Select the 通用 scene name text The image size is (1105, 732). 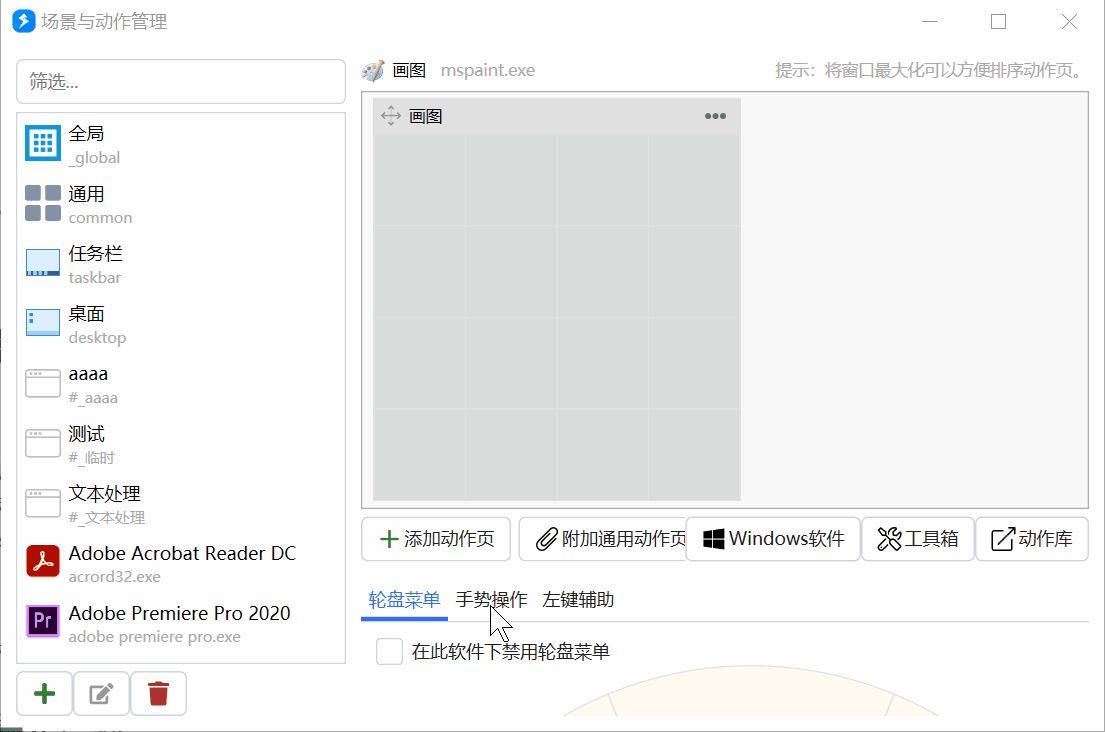coord(87,194)
